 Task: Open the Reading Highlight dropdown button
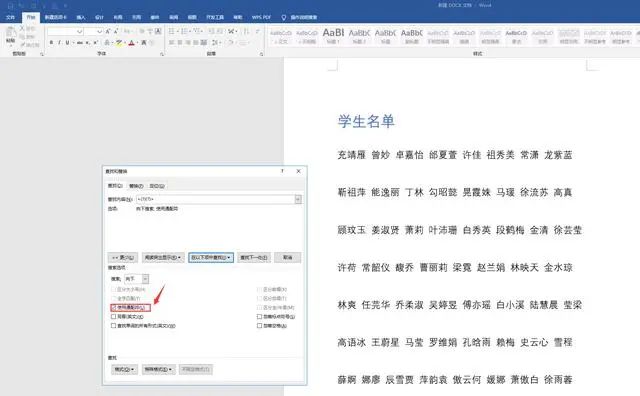tap(163, 258)
